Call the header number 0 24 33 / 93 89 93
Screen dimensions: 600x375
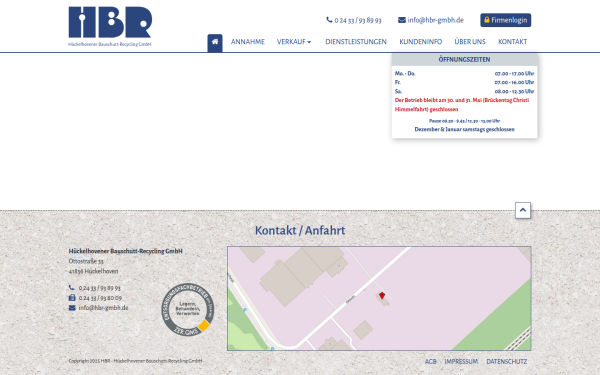tap(358, 20)
